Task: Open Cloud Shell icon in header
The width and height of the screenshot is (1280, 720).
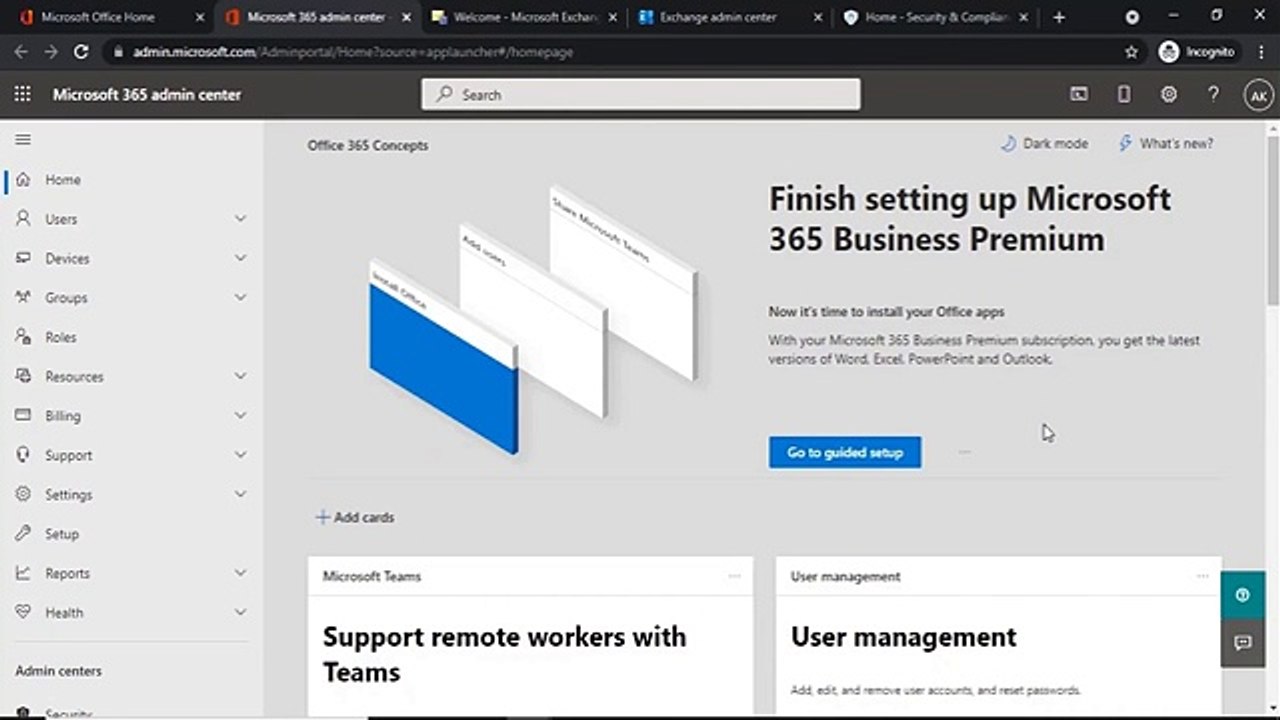Action: 1079,94
